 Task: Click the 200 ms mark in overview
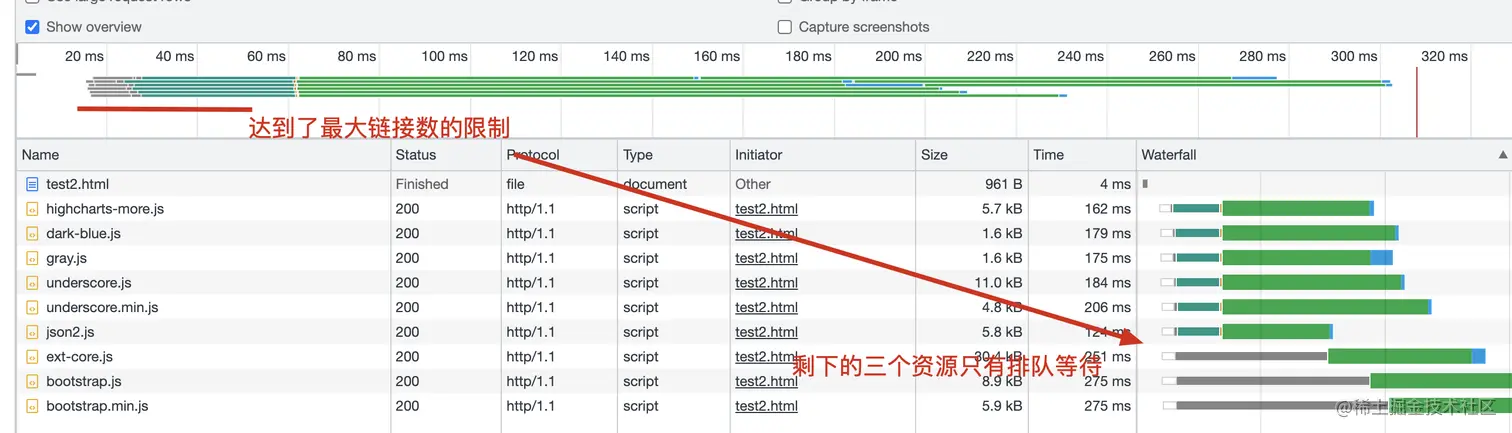click(x=899, y=56)
